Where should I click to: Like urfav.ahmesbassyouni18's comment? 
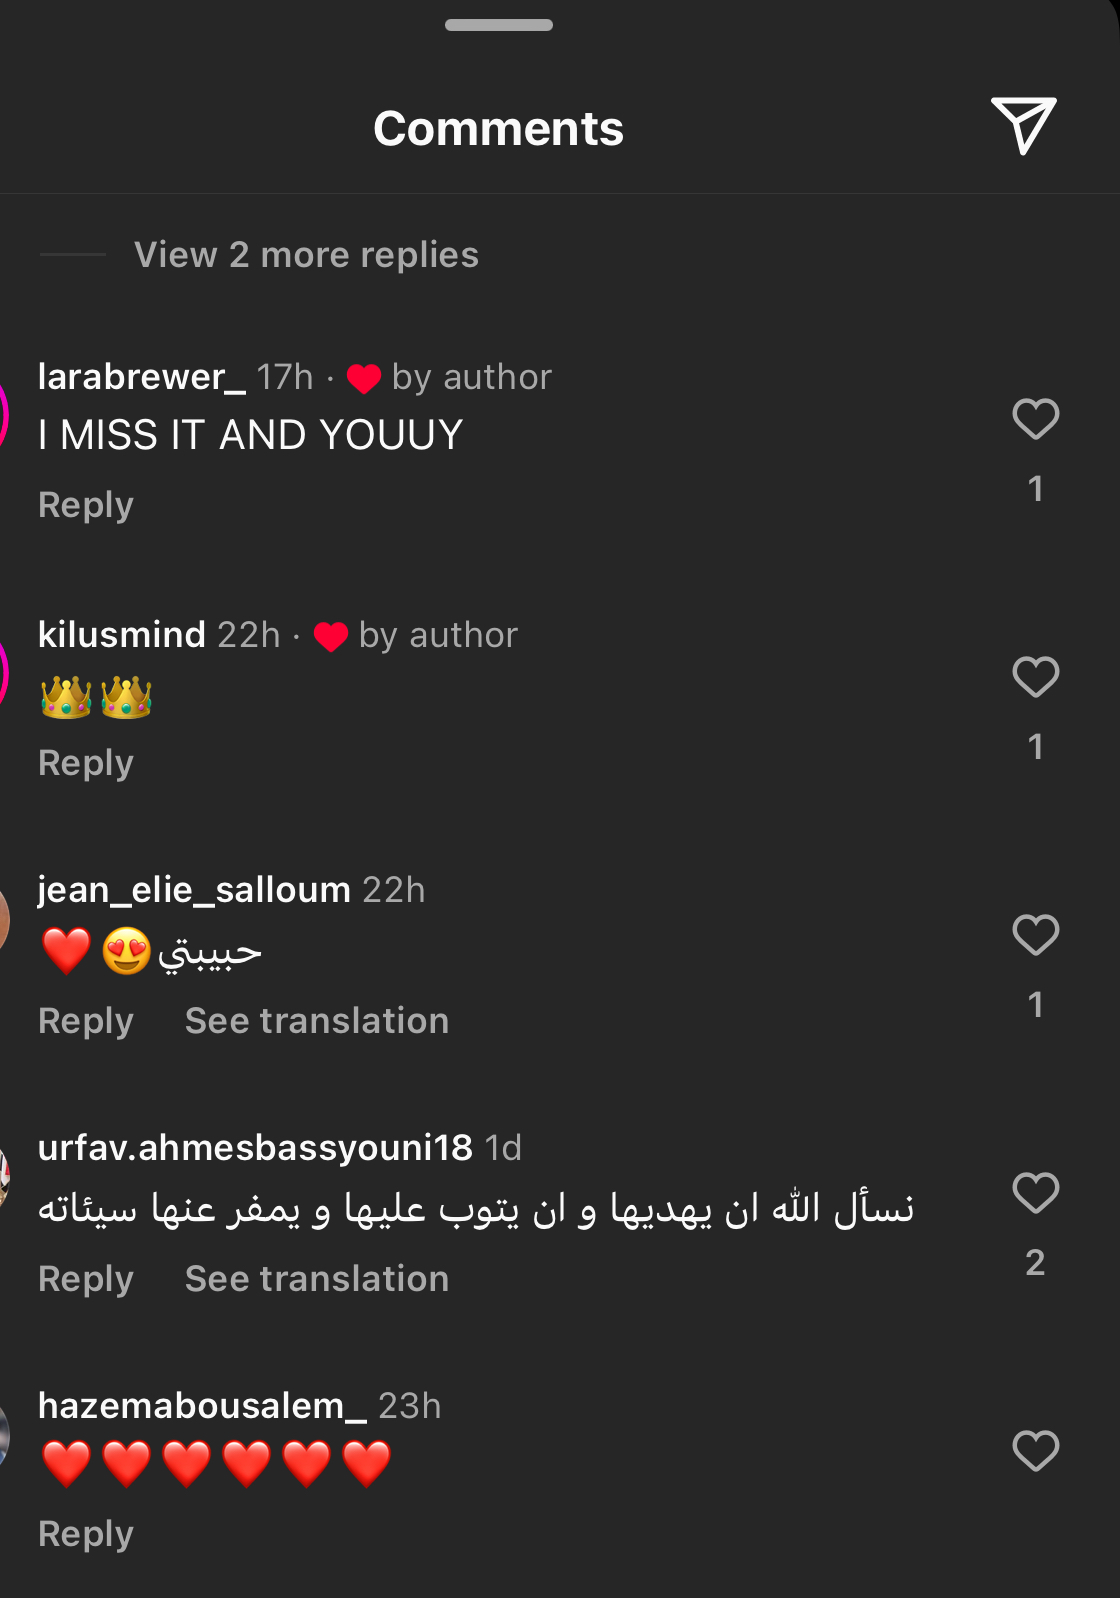(1035, 1193)
